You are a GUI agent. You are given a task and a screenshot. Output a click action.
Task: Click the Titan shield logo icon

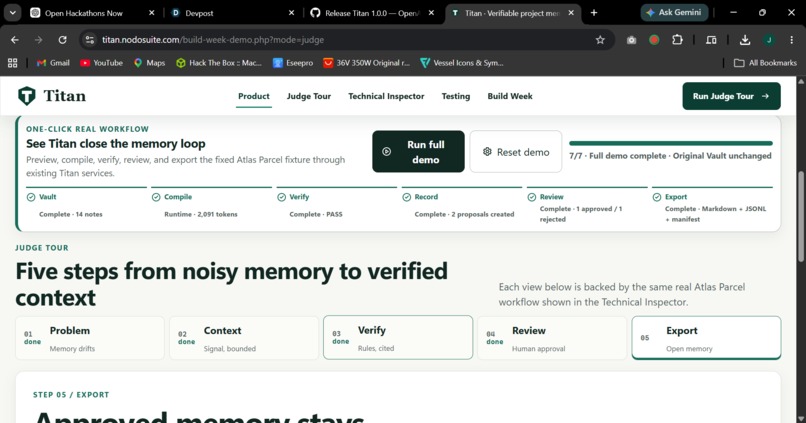pos(27,96)
